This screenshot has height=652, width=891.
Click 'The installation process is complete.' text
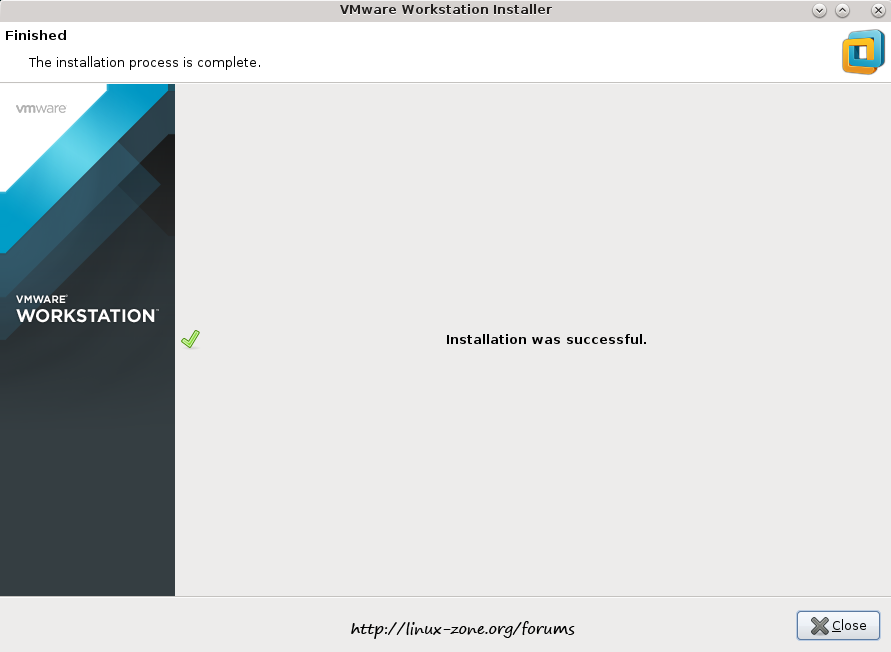tap(144, 63)
